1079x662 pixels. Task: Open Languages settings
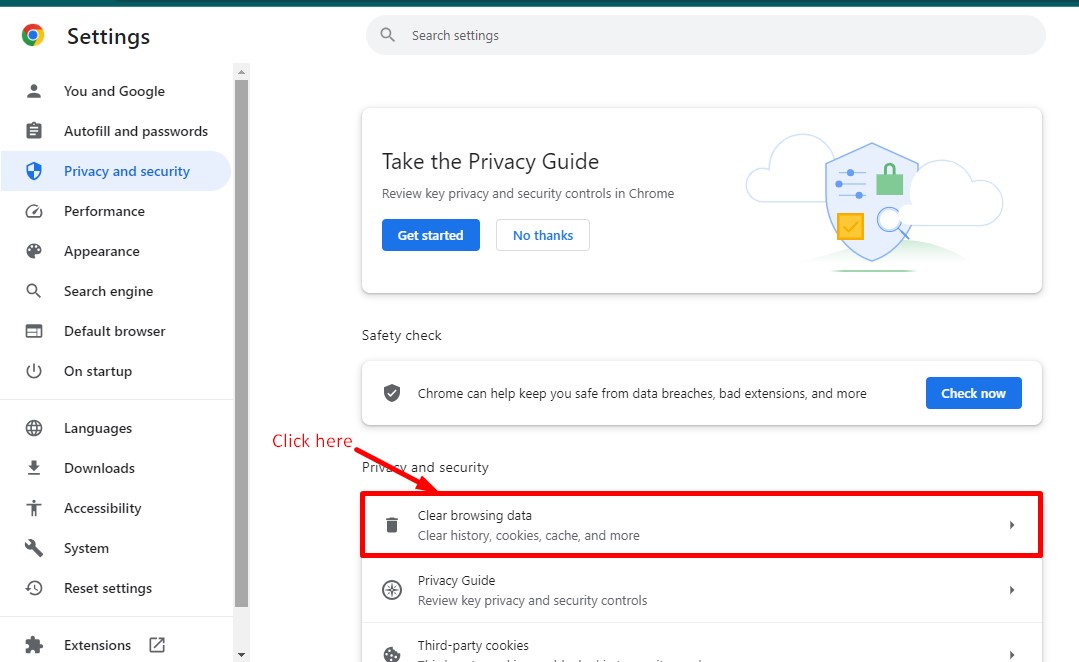tap(116, 428)
